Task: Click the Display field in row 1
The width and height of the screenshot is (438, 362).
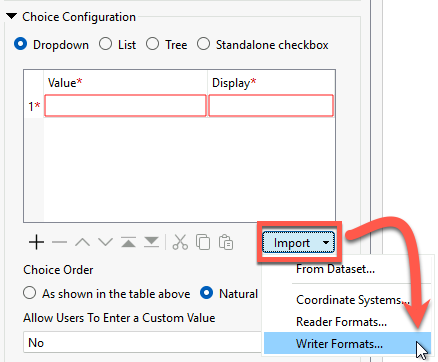Action: [x=271, y=106]
